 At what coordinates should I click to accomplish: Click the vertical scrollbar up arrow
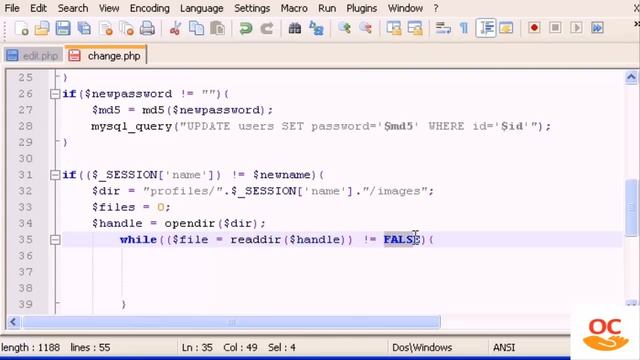click(x=631, y=77)
